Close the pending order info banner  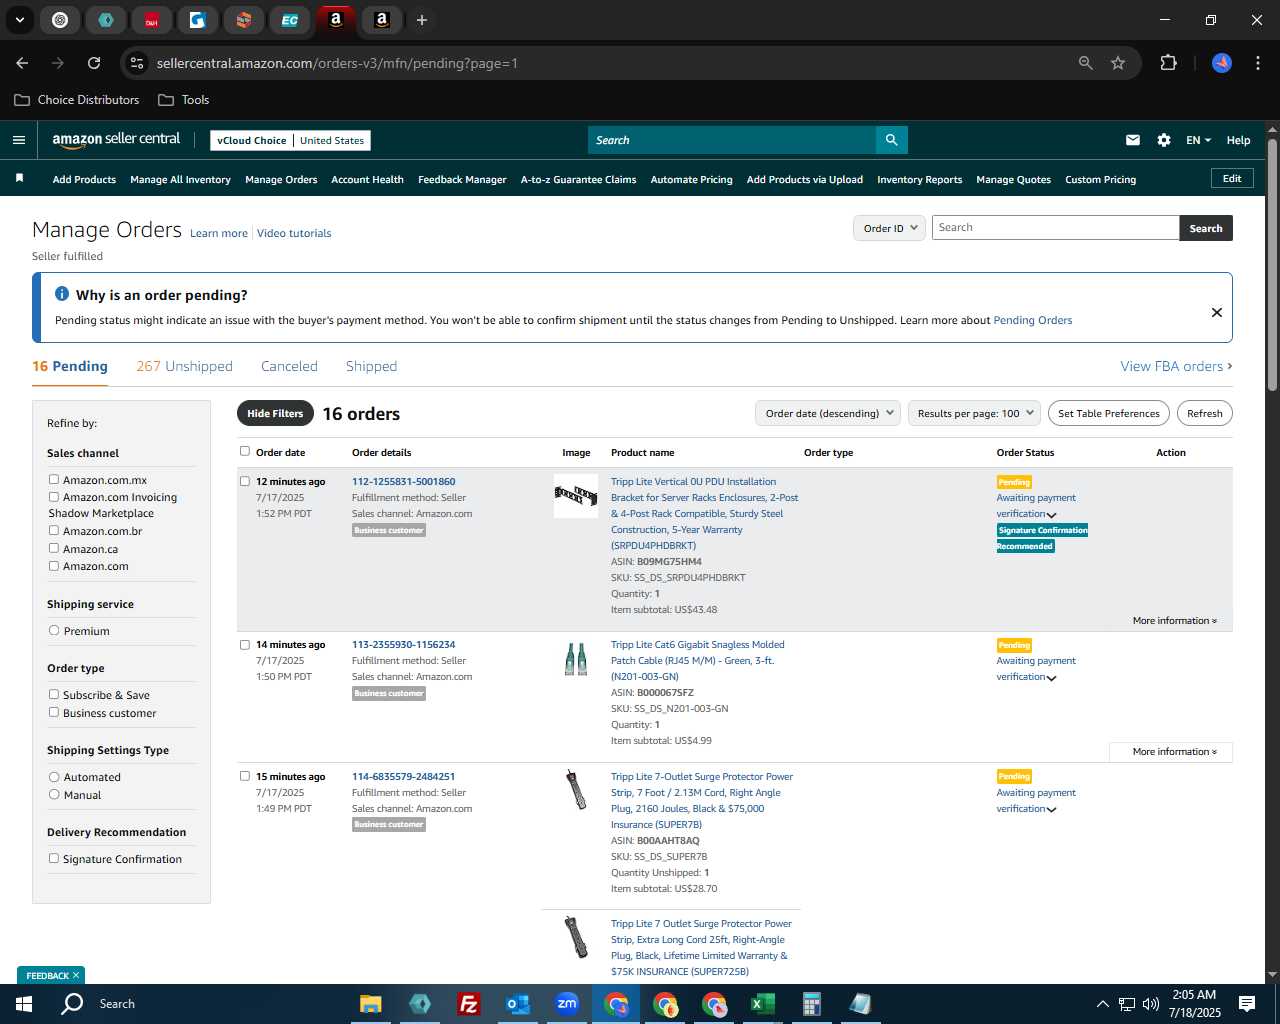coord(1217,312)
